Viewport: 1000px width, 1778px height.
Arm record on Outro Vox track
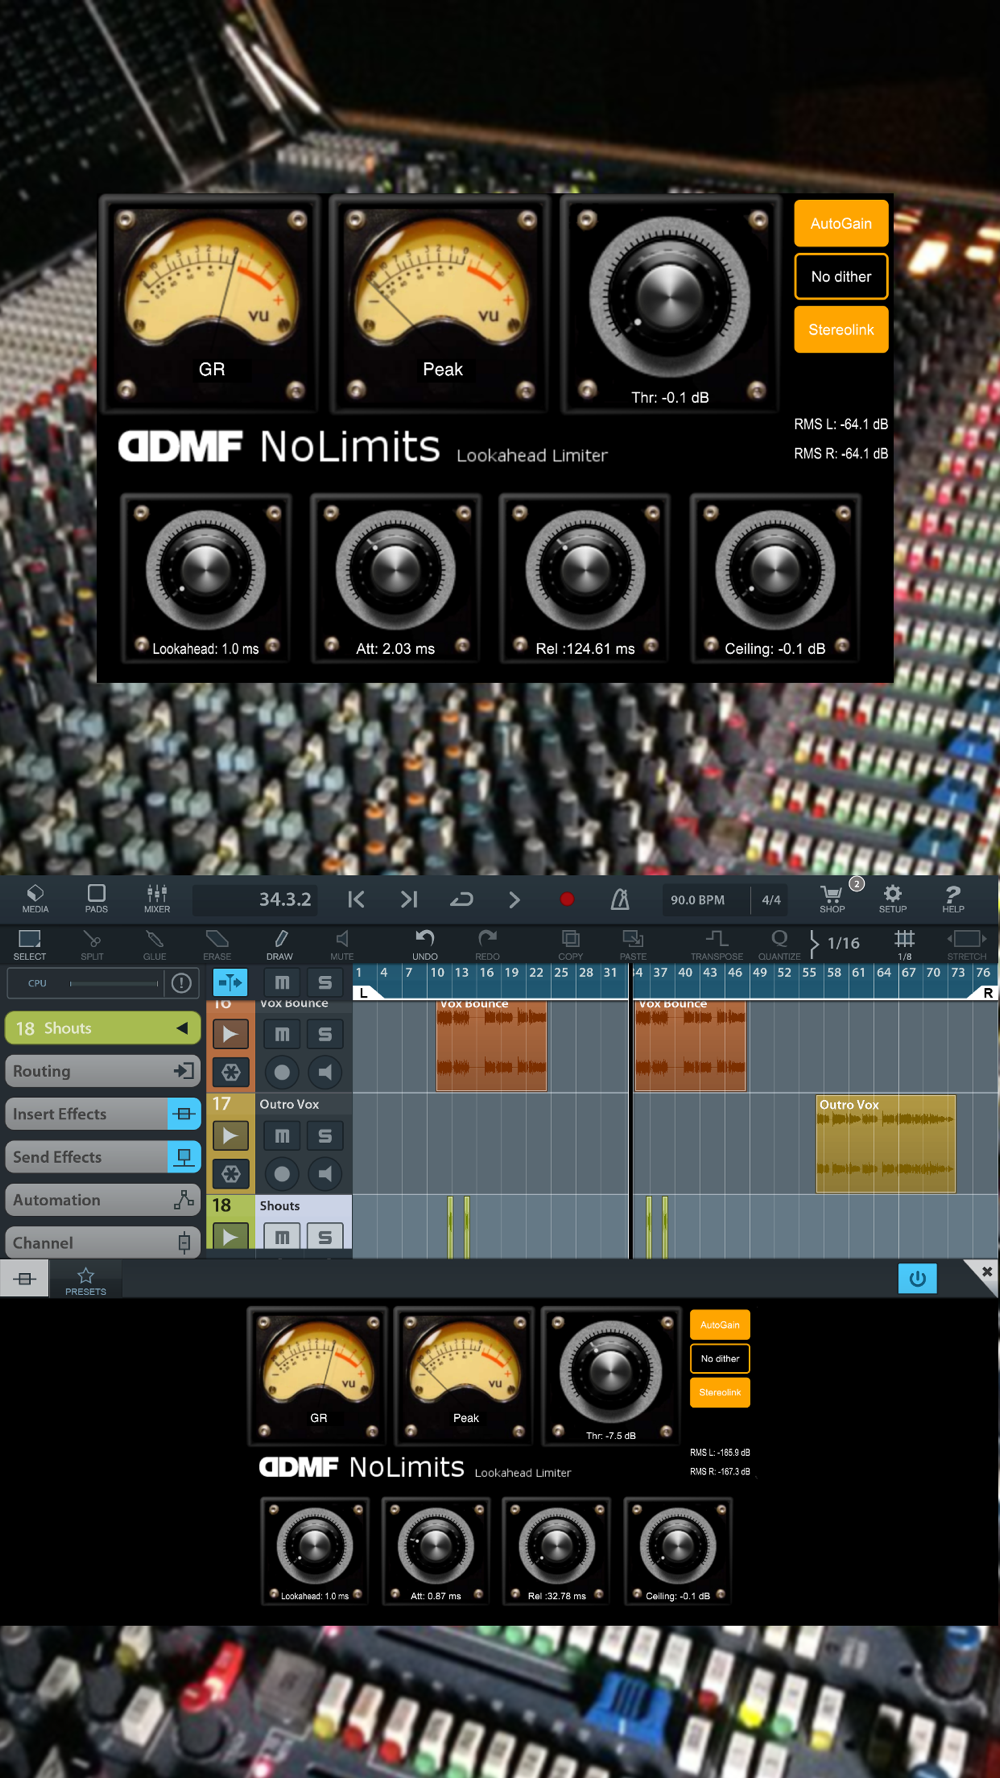coord(282,1174)
